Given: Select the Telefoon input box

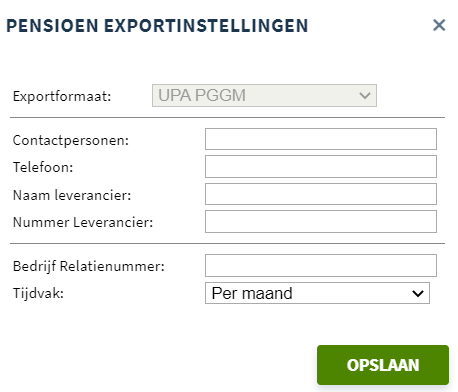Looking at the screenshot, I should click(321, 166).
